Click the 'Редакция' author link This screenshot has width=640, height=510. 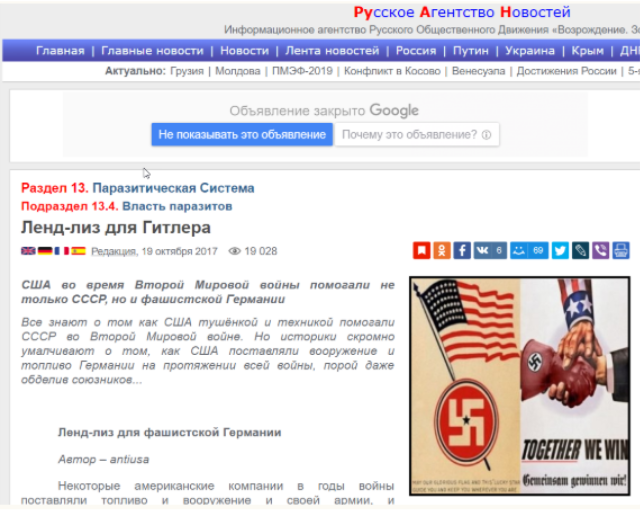(113, 251)
